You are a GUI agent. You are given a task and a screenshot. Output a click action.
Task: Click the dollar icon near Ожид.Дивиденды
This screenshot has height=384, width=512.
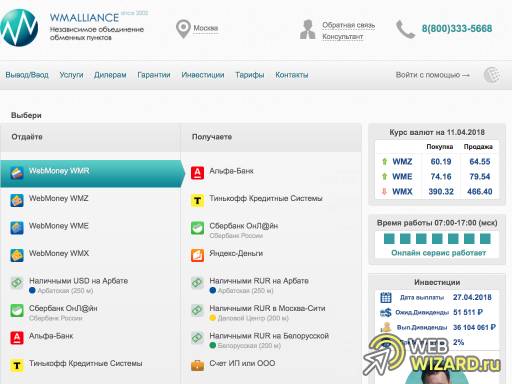point(386,312)
